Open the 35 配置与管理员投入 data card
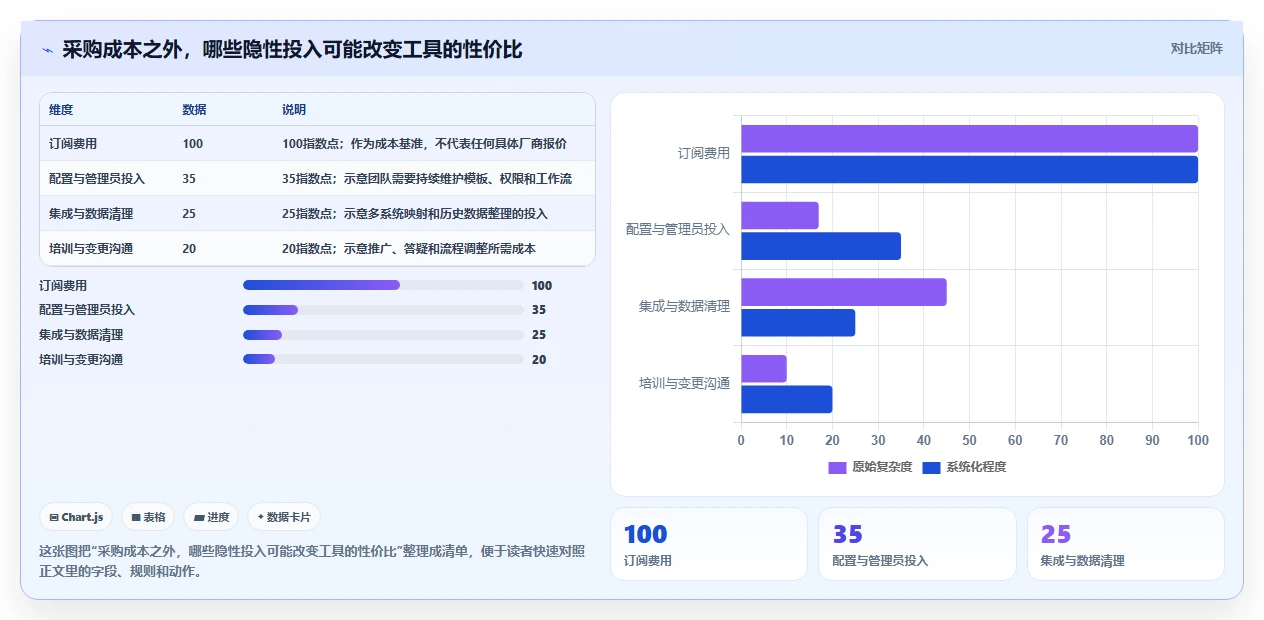The width and height of the screenshot is (1264, 620). point(917,544)
